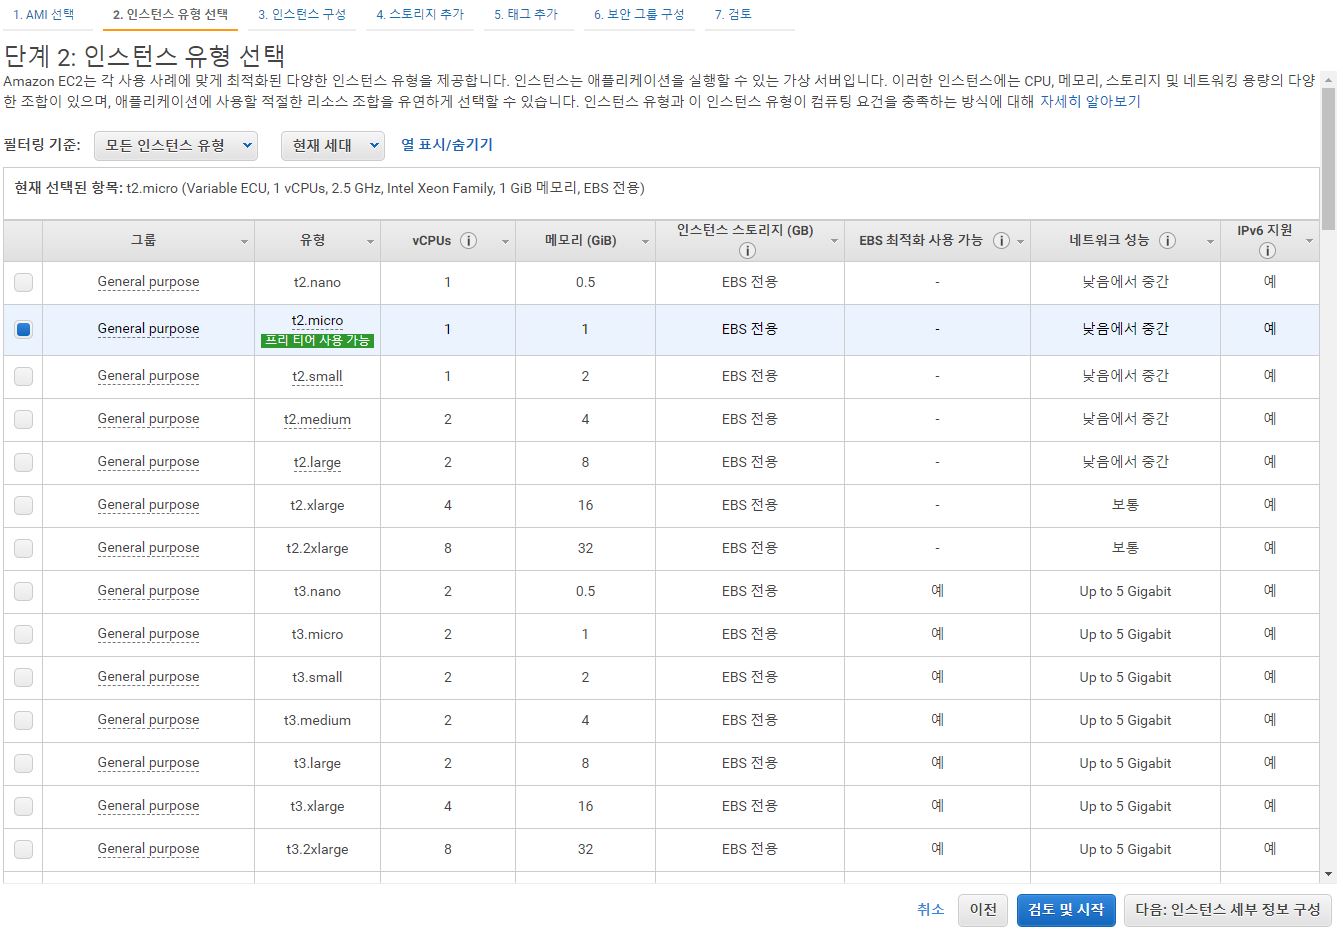The image size is (1343, 931).
Task: Check the t2.nano instance checkbox
Action: coord(23,283)
